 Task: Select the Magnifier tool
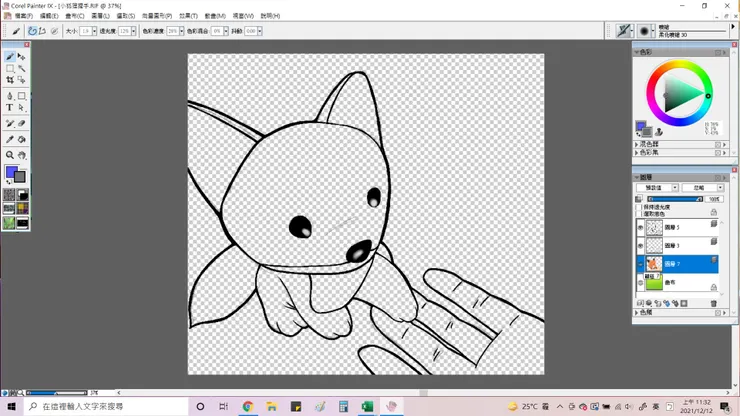pos(10,155)
